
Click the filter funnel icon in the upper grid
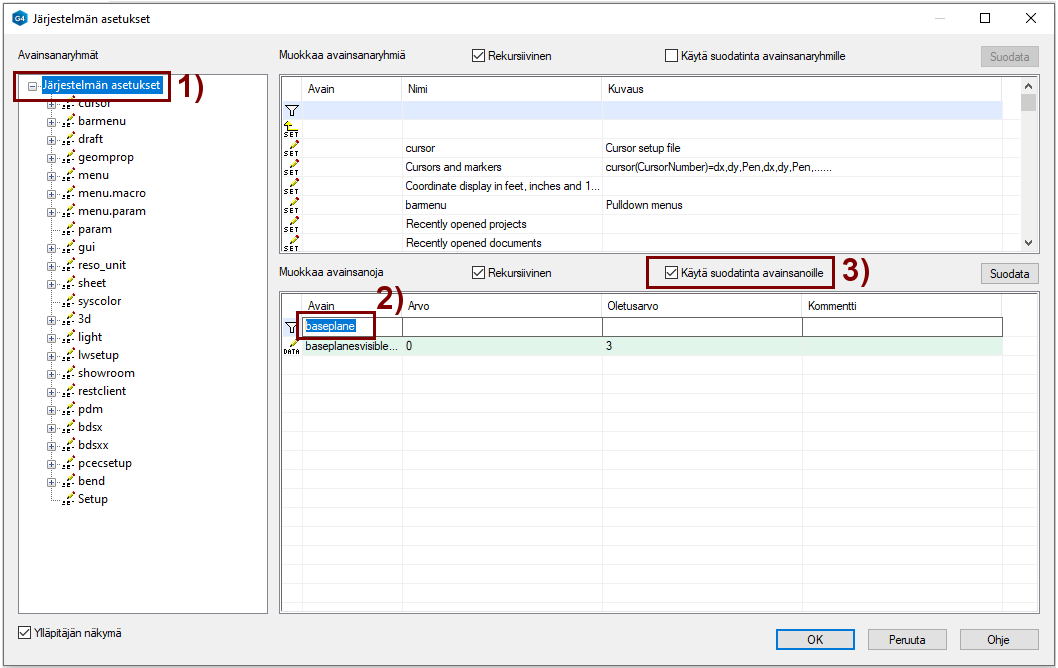[291, 111]
